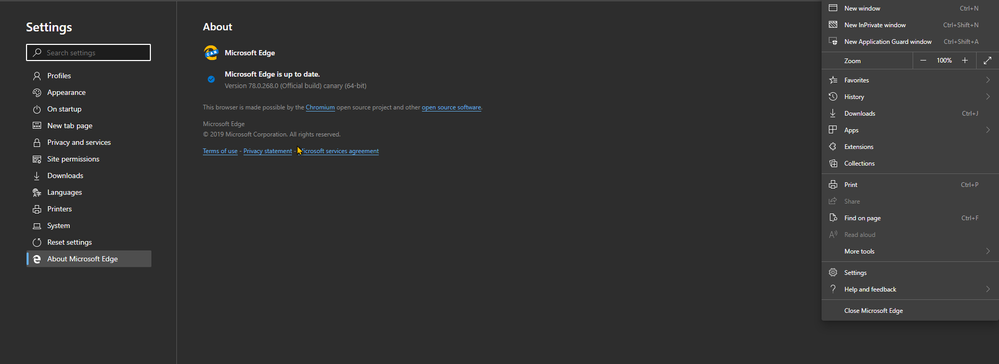This screenshot has width=999, height=364.
Task: Decrease zoom with the minus button
Action: (x=923, y=61)
